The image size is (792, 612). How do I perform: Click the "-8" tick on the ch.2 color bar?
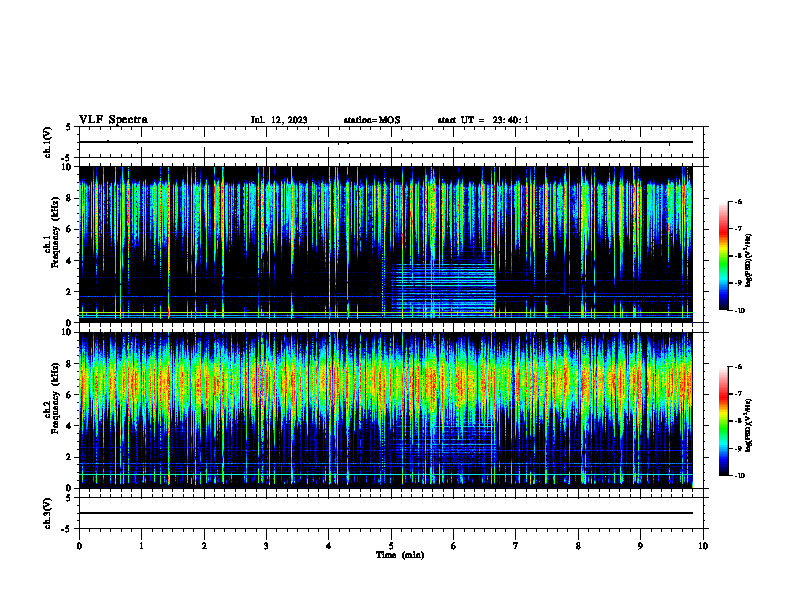(738, 421)
